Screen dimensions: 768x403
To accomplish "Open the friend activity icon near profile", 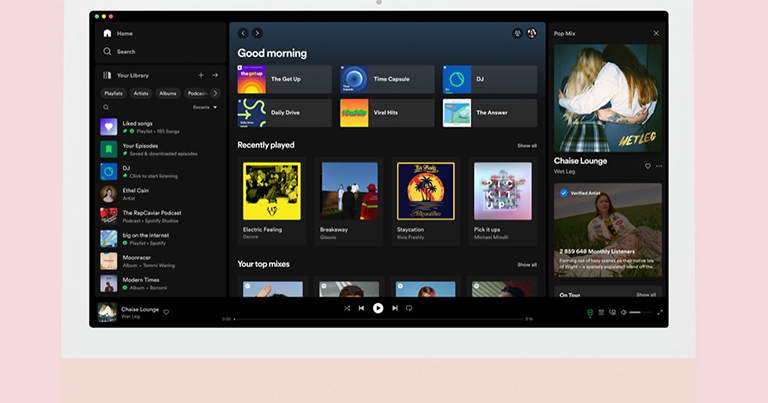I will click(517, 33).
